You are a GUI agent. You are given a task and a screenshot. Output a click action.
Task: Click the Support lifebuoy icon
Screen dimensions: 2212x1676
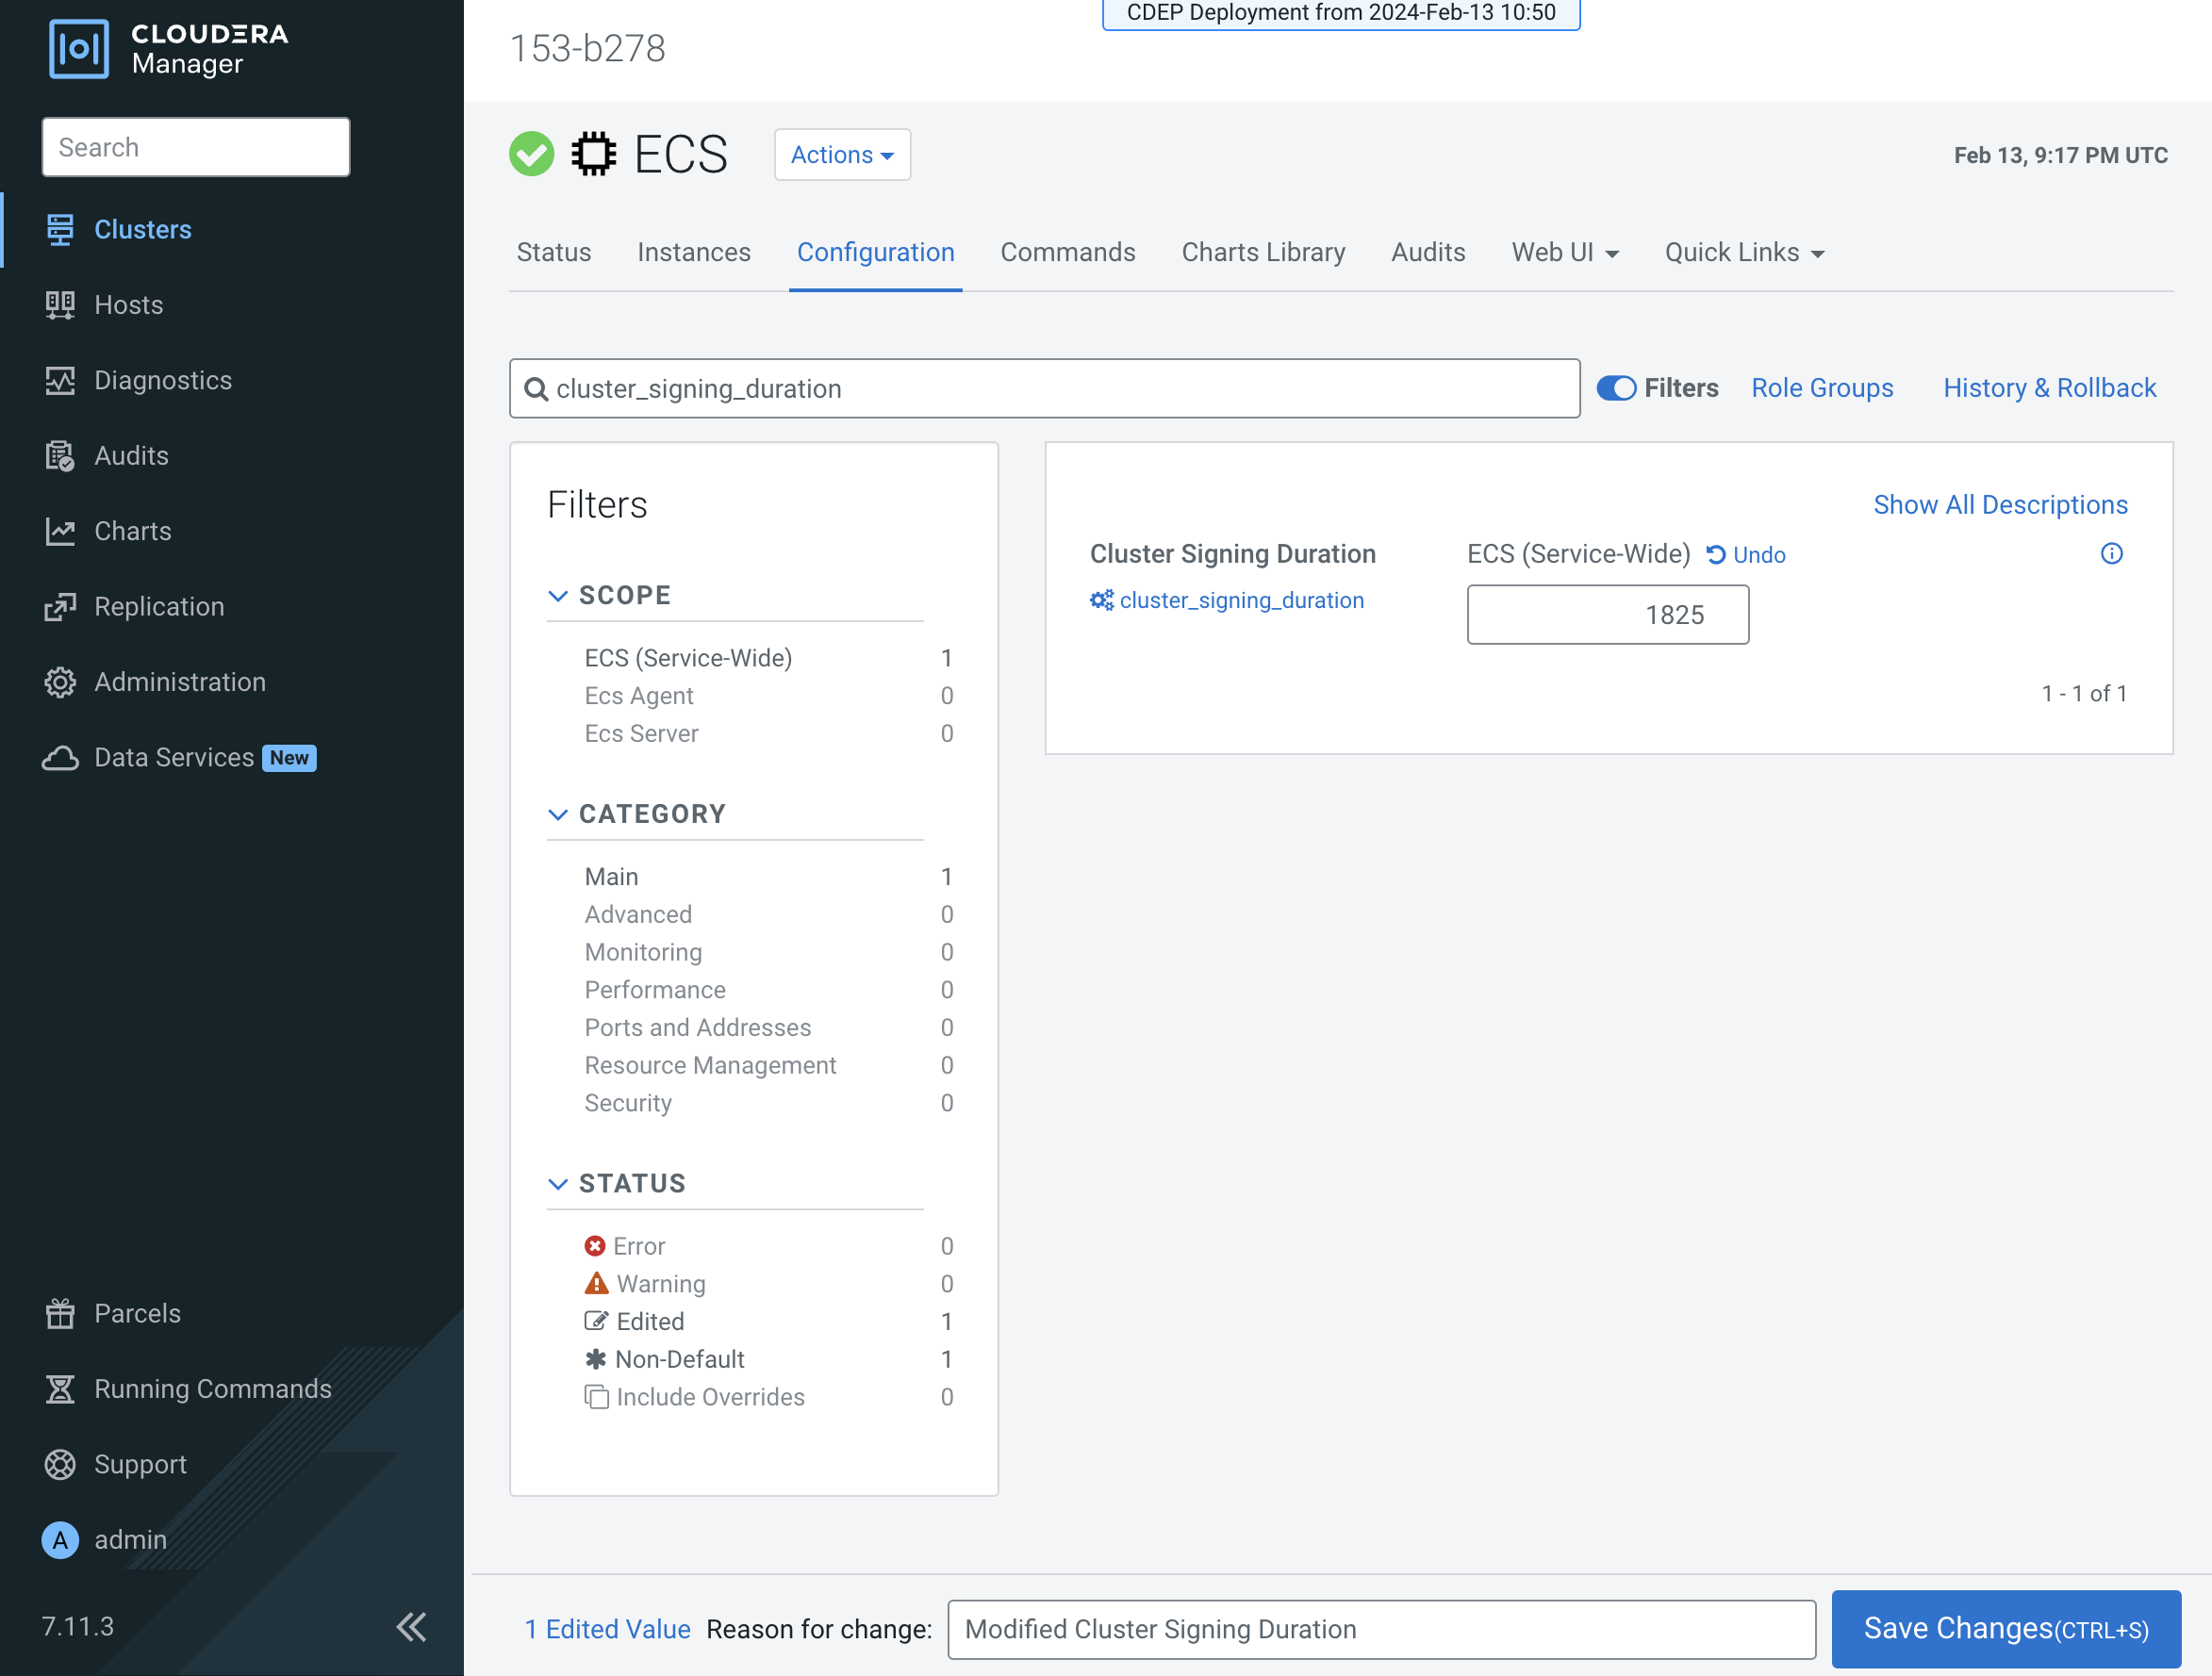tap(60, 1464)
